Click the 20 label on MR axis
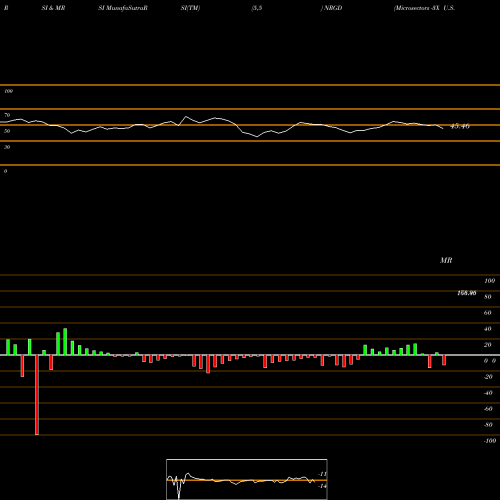Viewport: 500px width, 500px height. click(488, 345)
